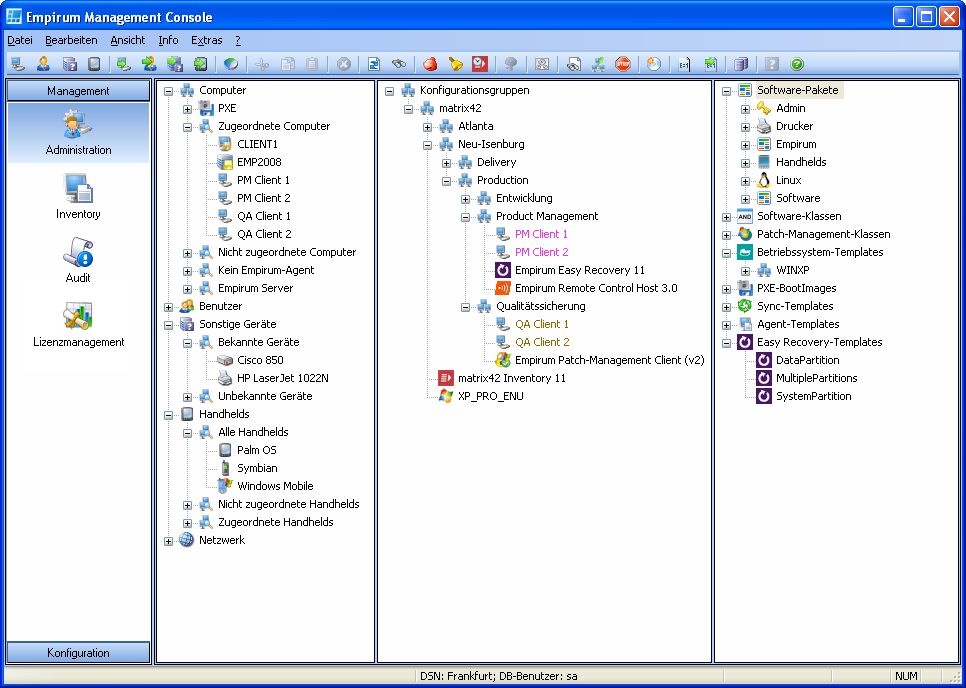Screen dimensions: 966x688
Task: Open the Bearbeiten menu
Action: (x=71, y=40)
